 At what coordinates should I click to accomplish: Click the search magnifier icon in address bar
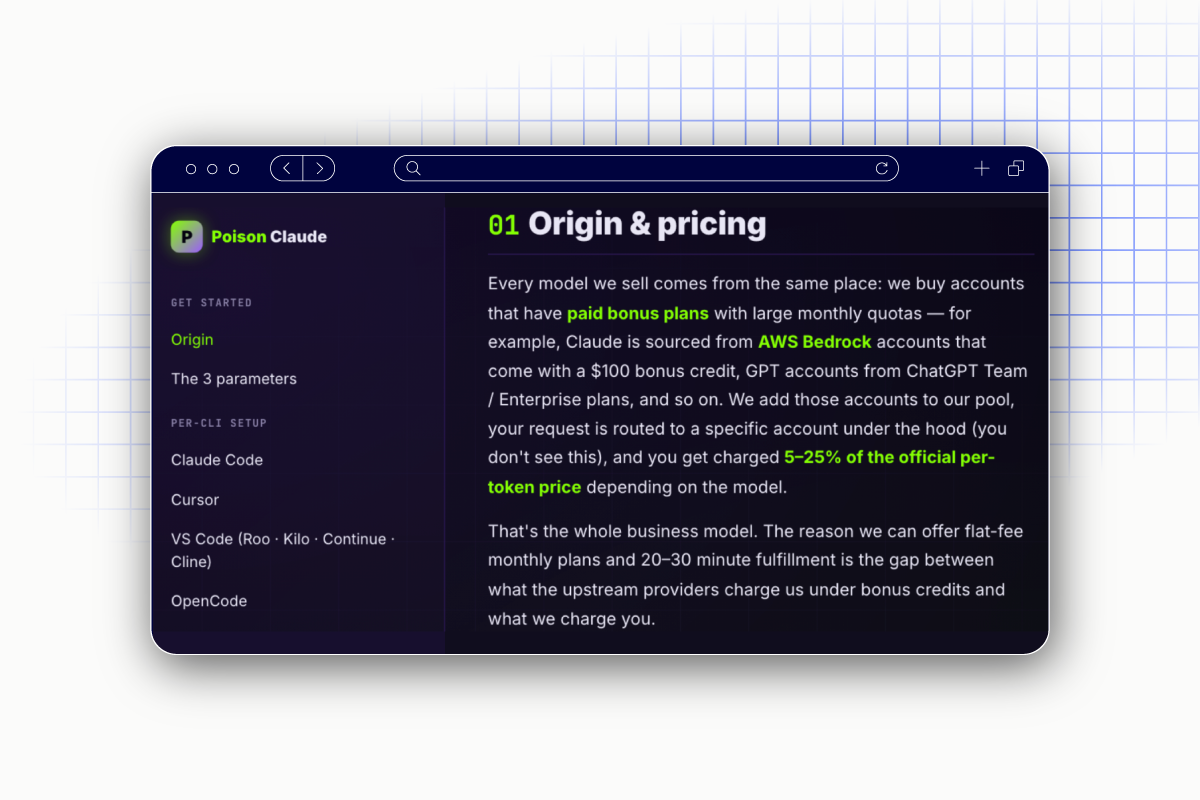pos(413,168)
